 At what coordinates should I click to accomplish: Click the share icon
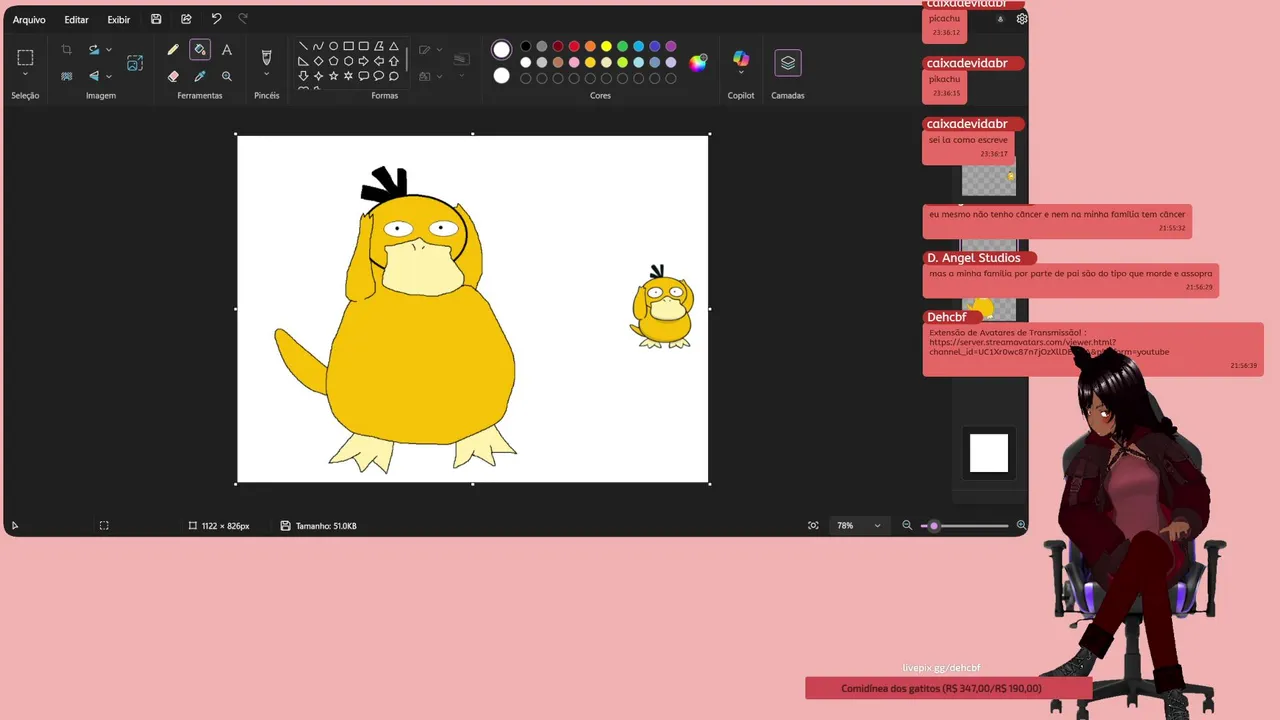click(186, 19)
